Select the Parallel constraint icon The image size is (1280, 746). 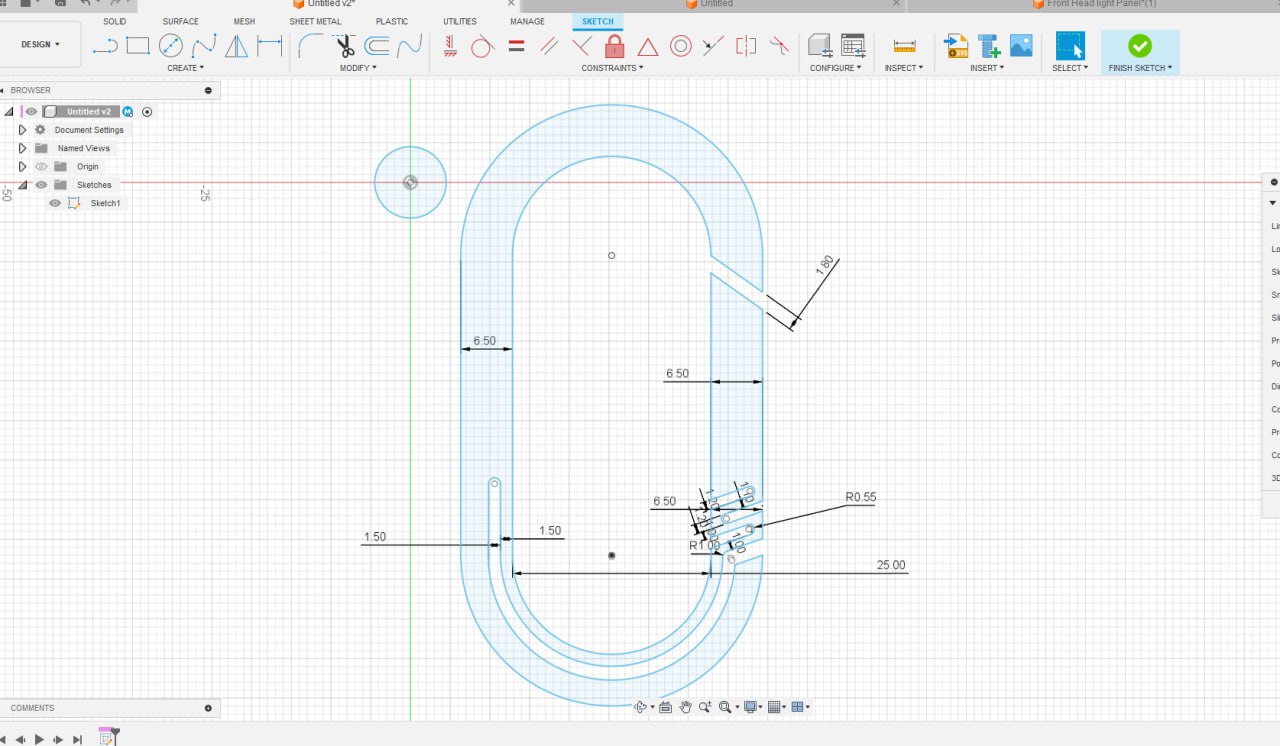point(549,46)
